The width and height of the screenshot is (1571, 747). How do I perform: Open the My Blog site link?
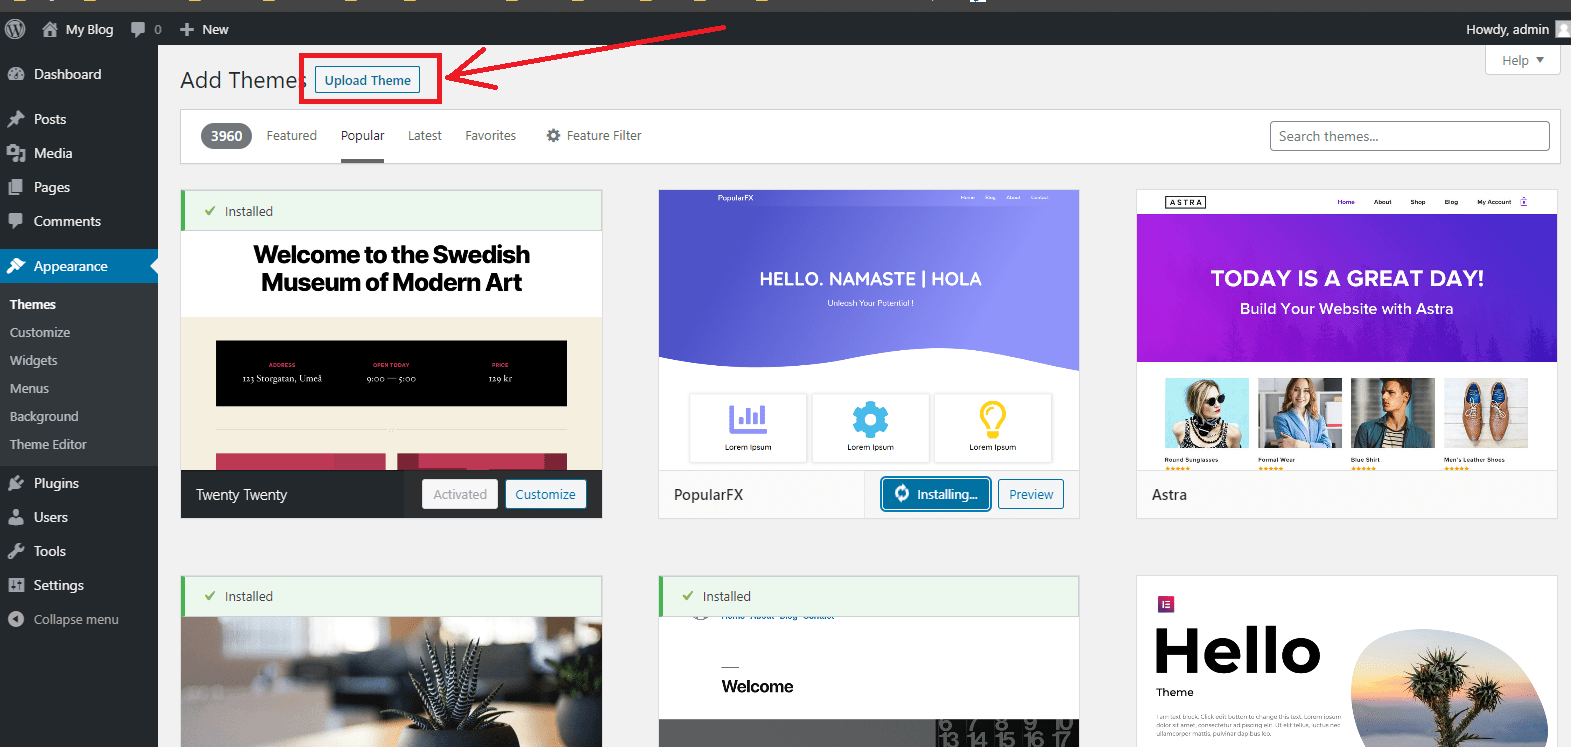tap(89, 29)
